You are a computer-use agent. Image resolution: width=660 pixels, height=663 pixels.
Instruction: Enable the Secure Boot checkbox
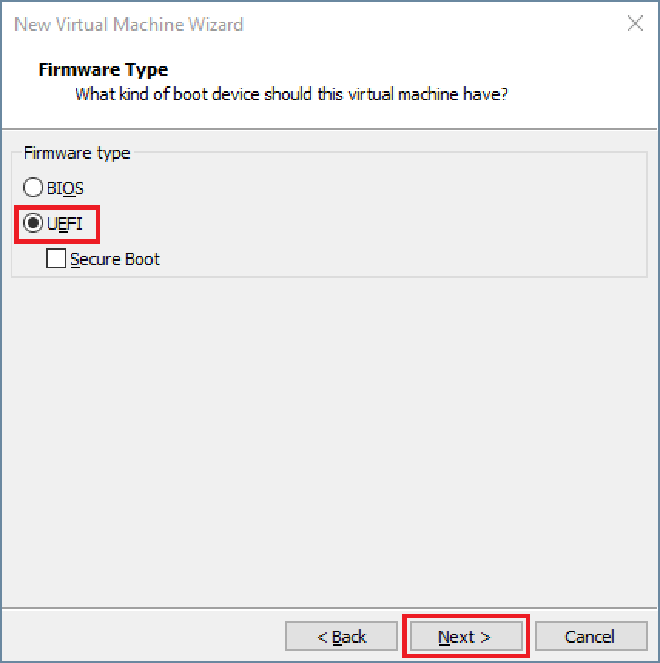coord(56,259)
